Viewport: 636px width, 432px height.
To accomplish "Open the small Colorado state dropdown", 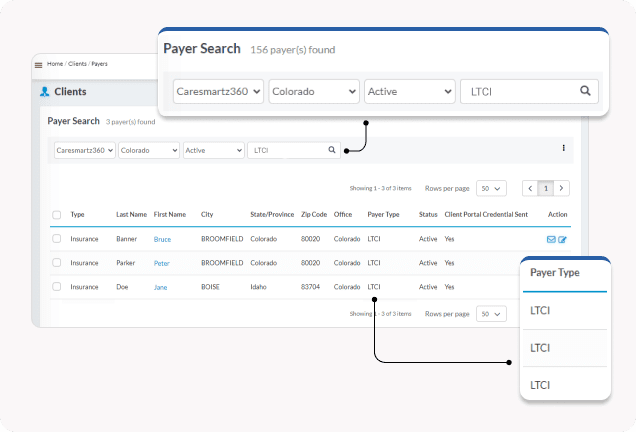I will click(149, 150).
